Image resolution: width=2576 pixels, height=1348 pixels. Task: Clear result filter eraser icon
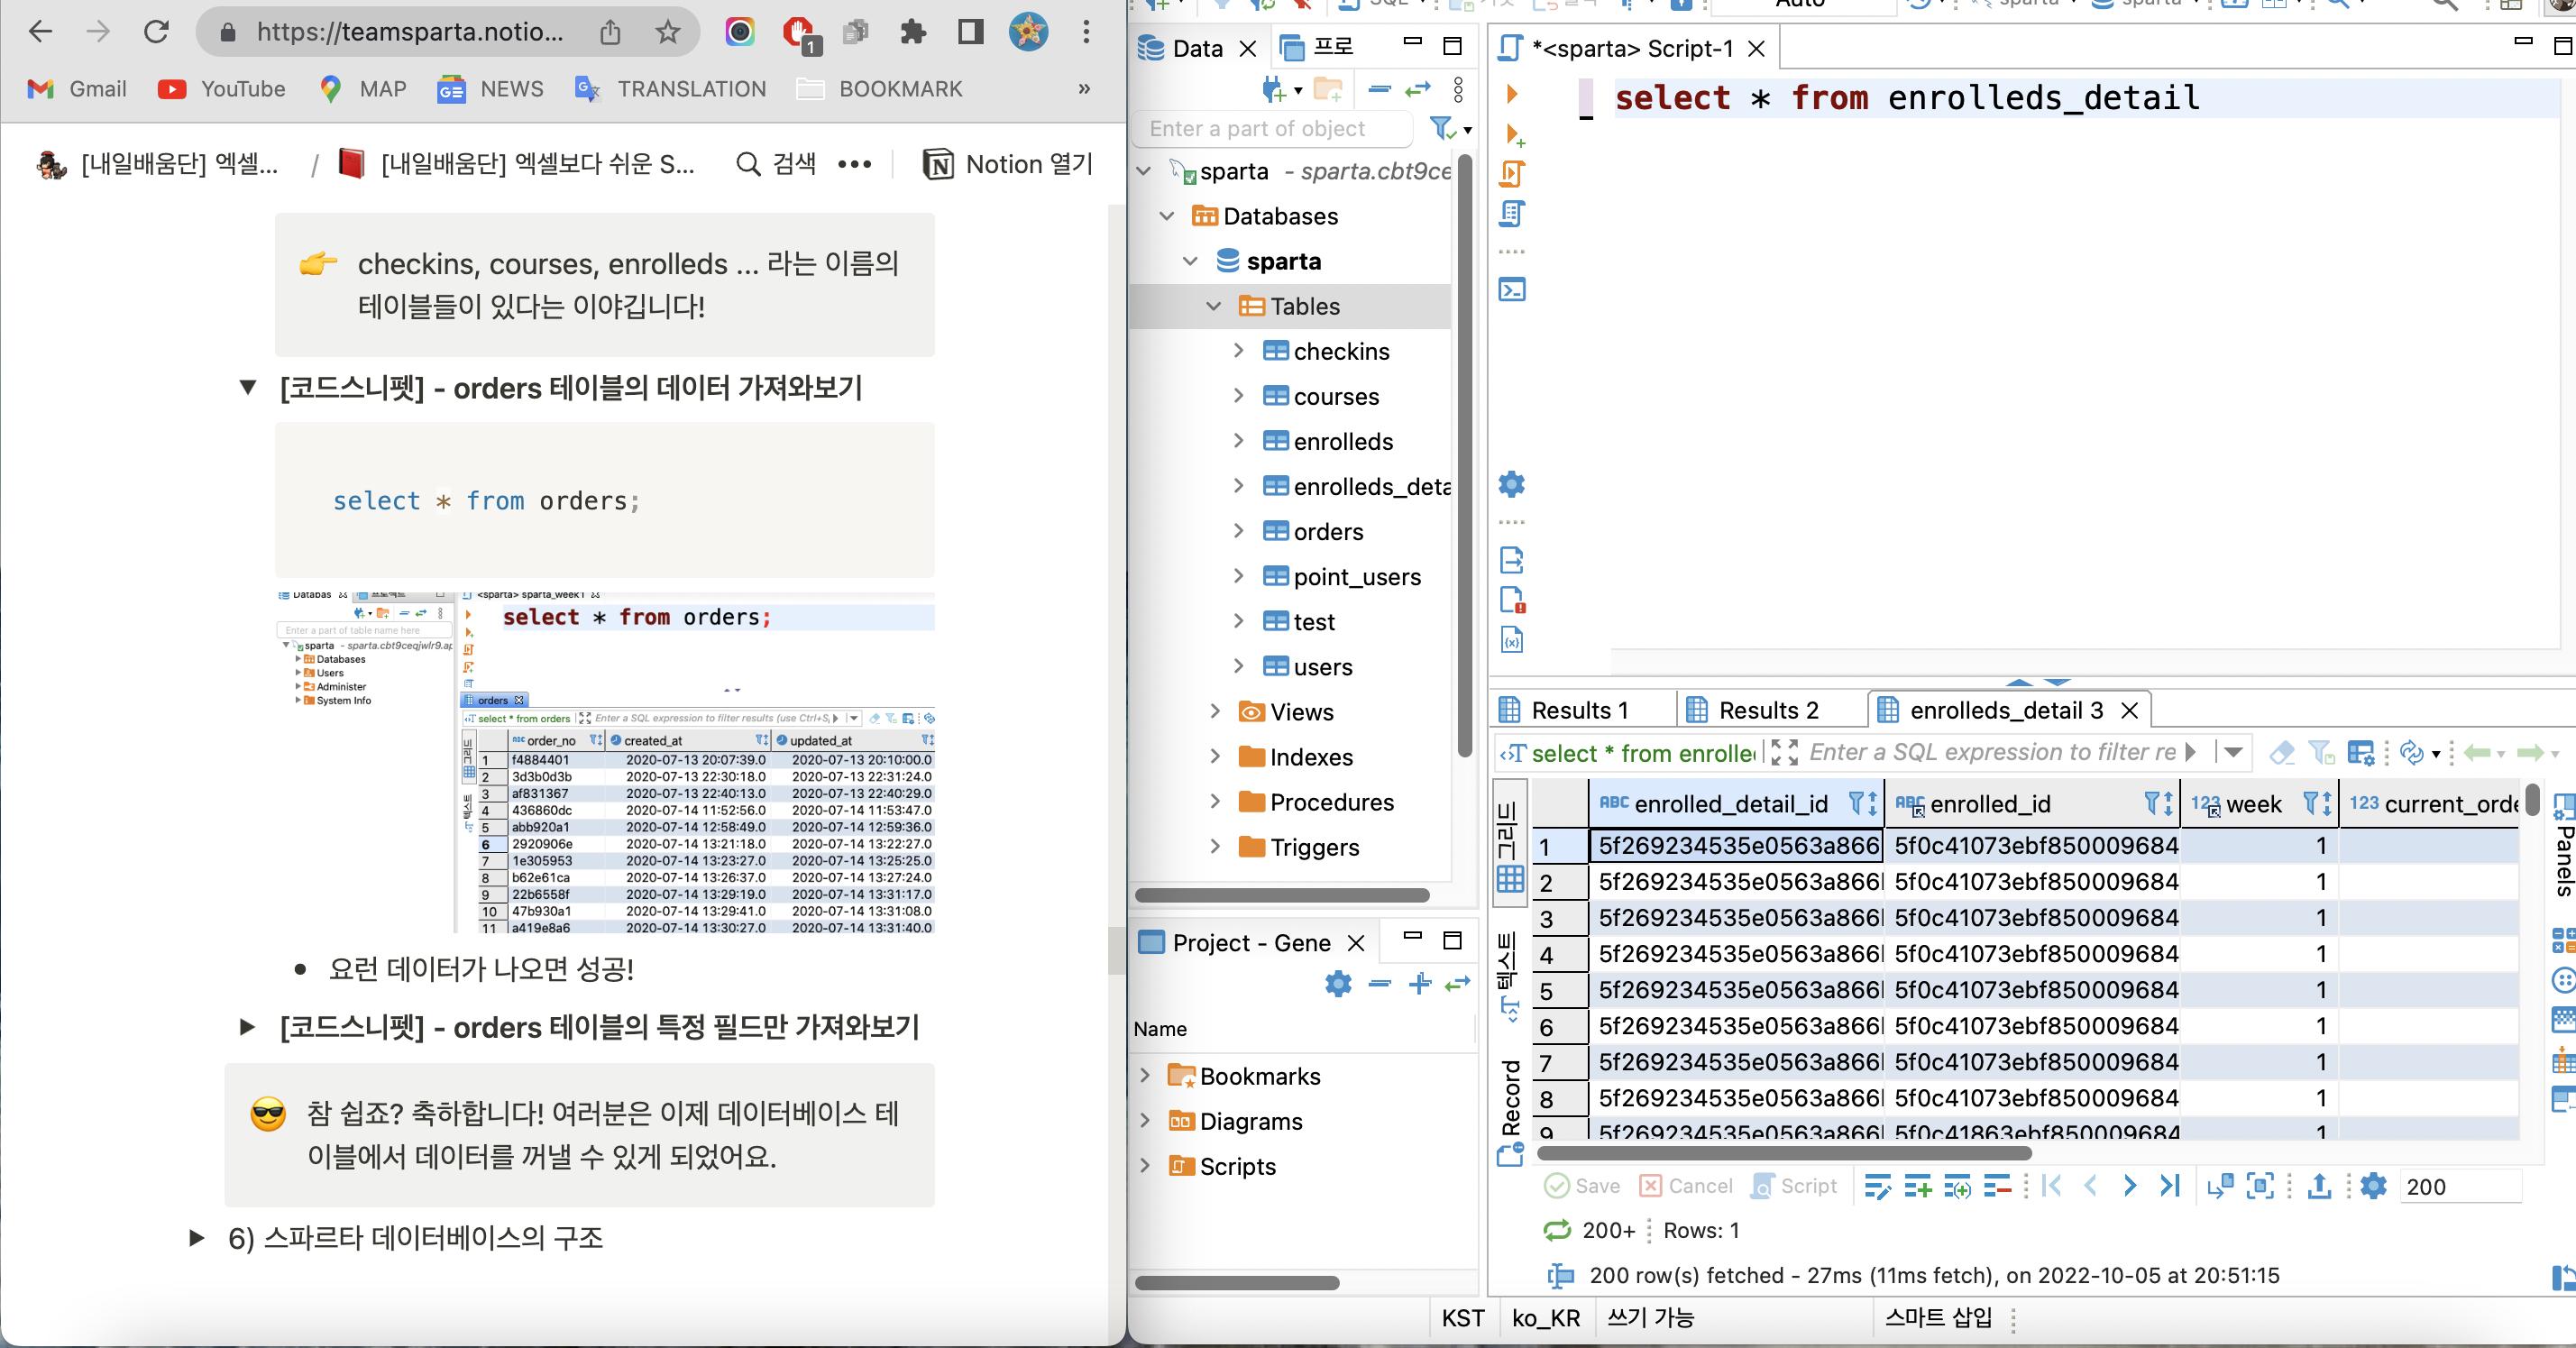click(2282, 752)
